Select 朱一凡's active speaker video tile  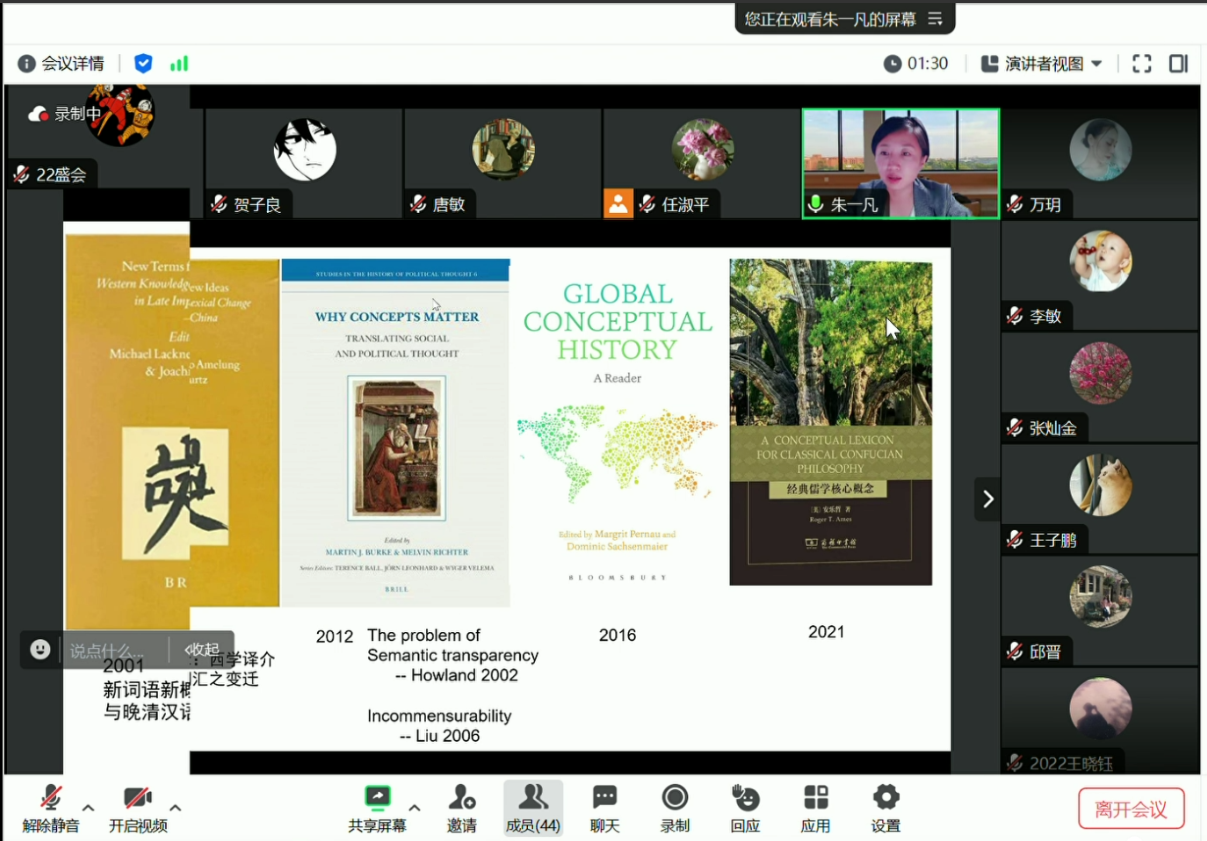point(901,163)
